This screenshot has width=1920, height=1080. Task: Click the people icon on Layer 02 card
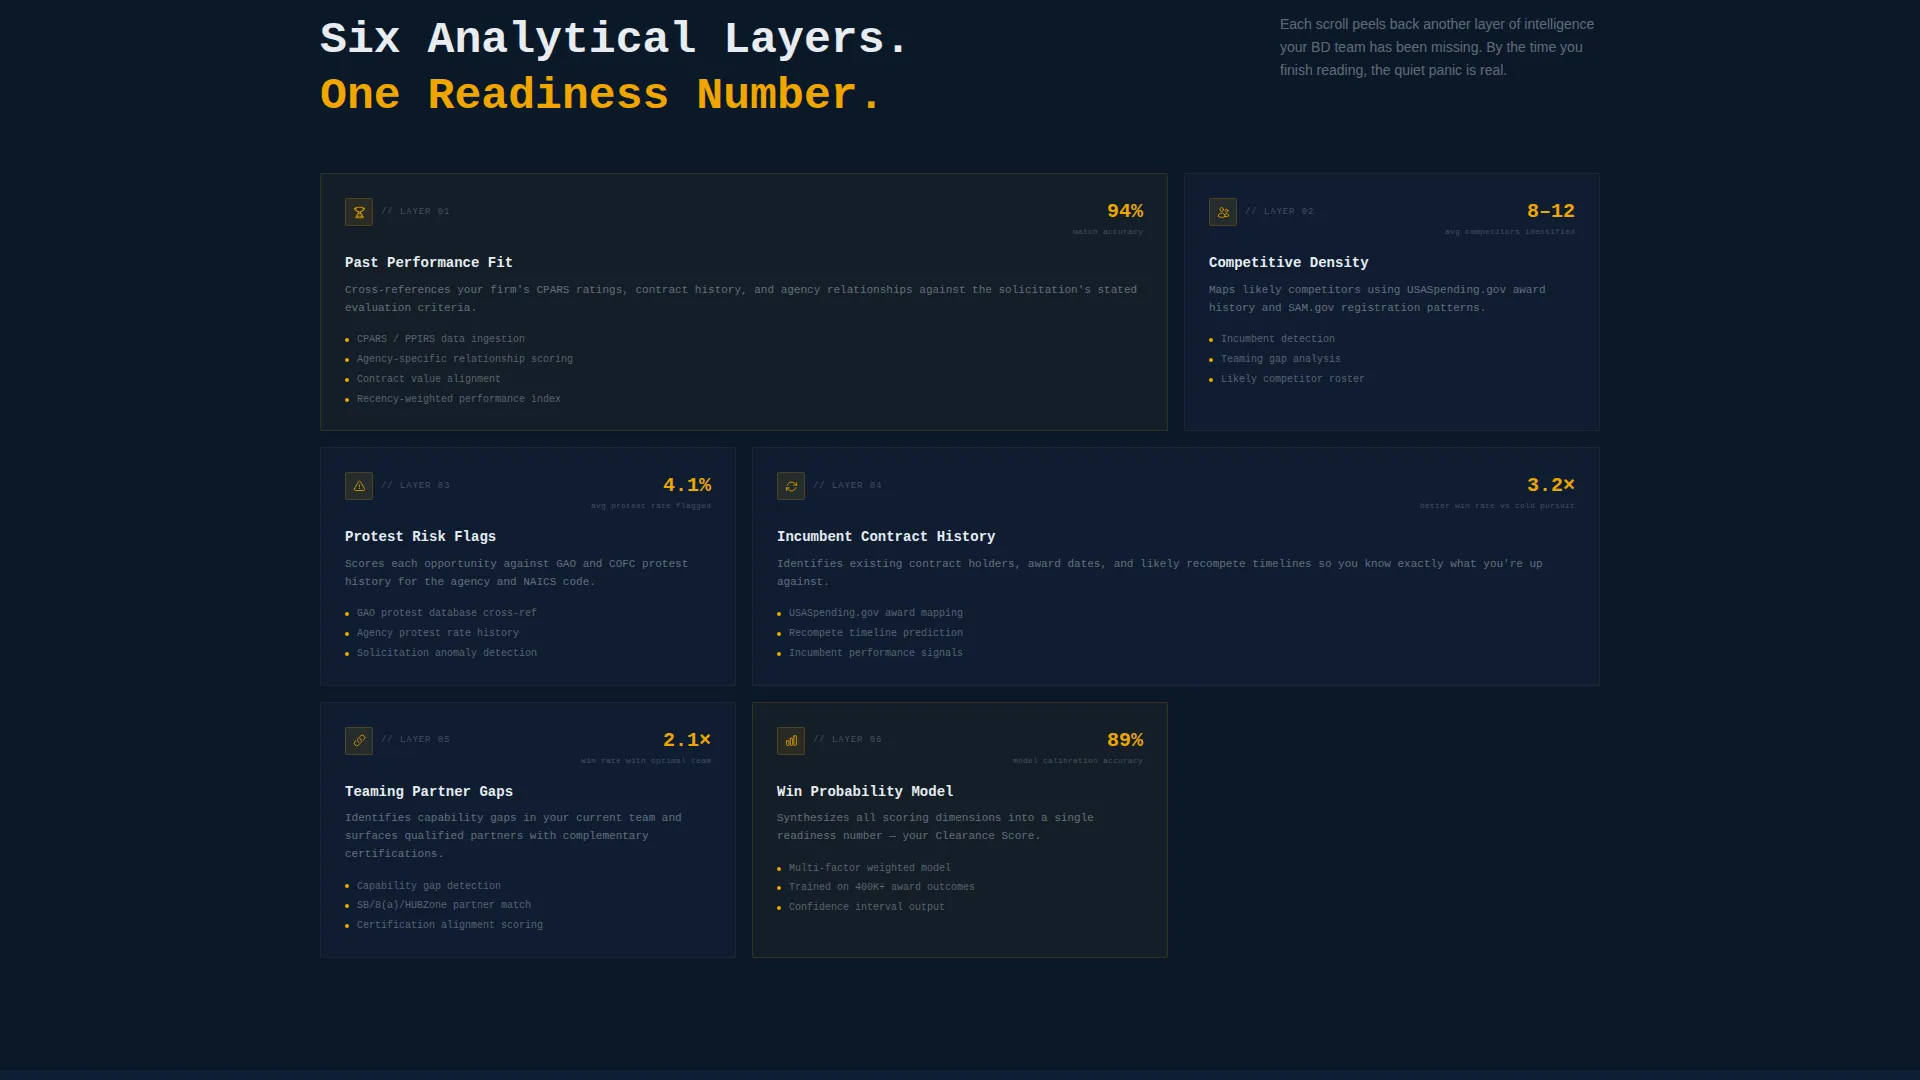1223,212
